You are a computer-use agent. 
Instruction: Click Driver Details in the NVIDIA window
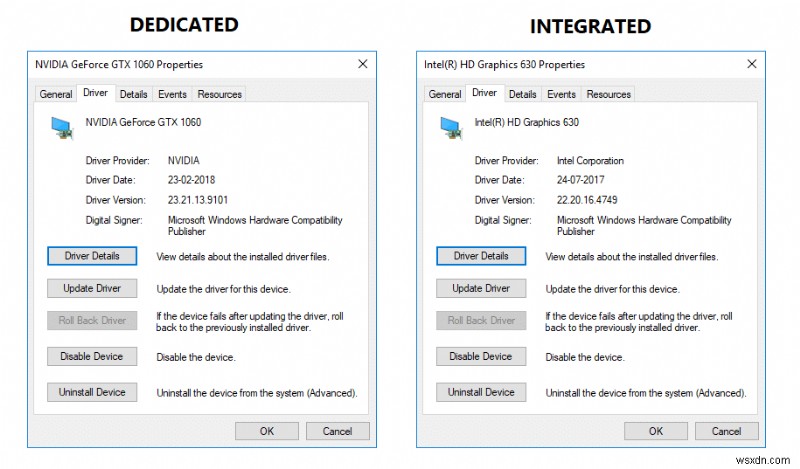[x=92, y=256]
